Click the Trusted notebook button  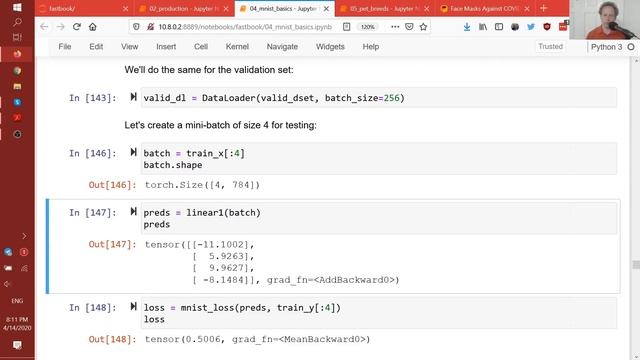pyautogui.click(x=550, y=47)
